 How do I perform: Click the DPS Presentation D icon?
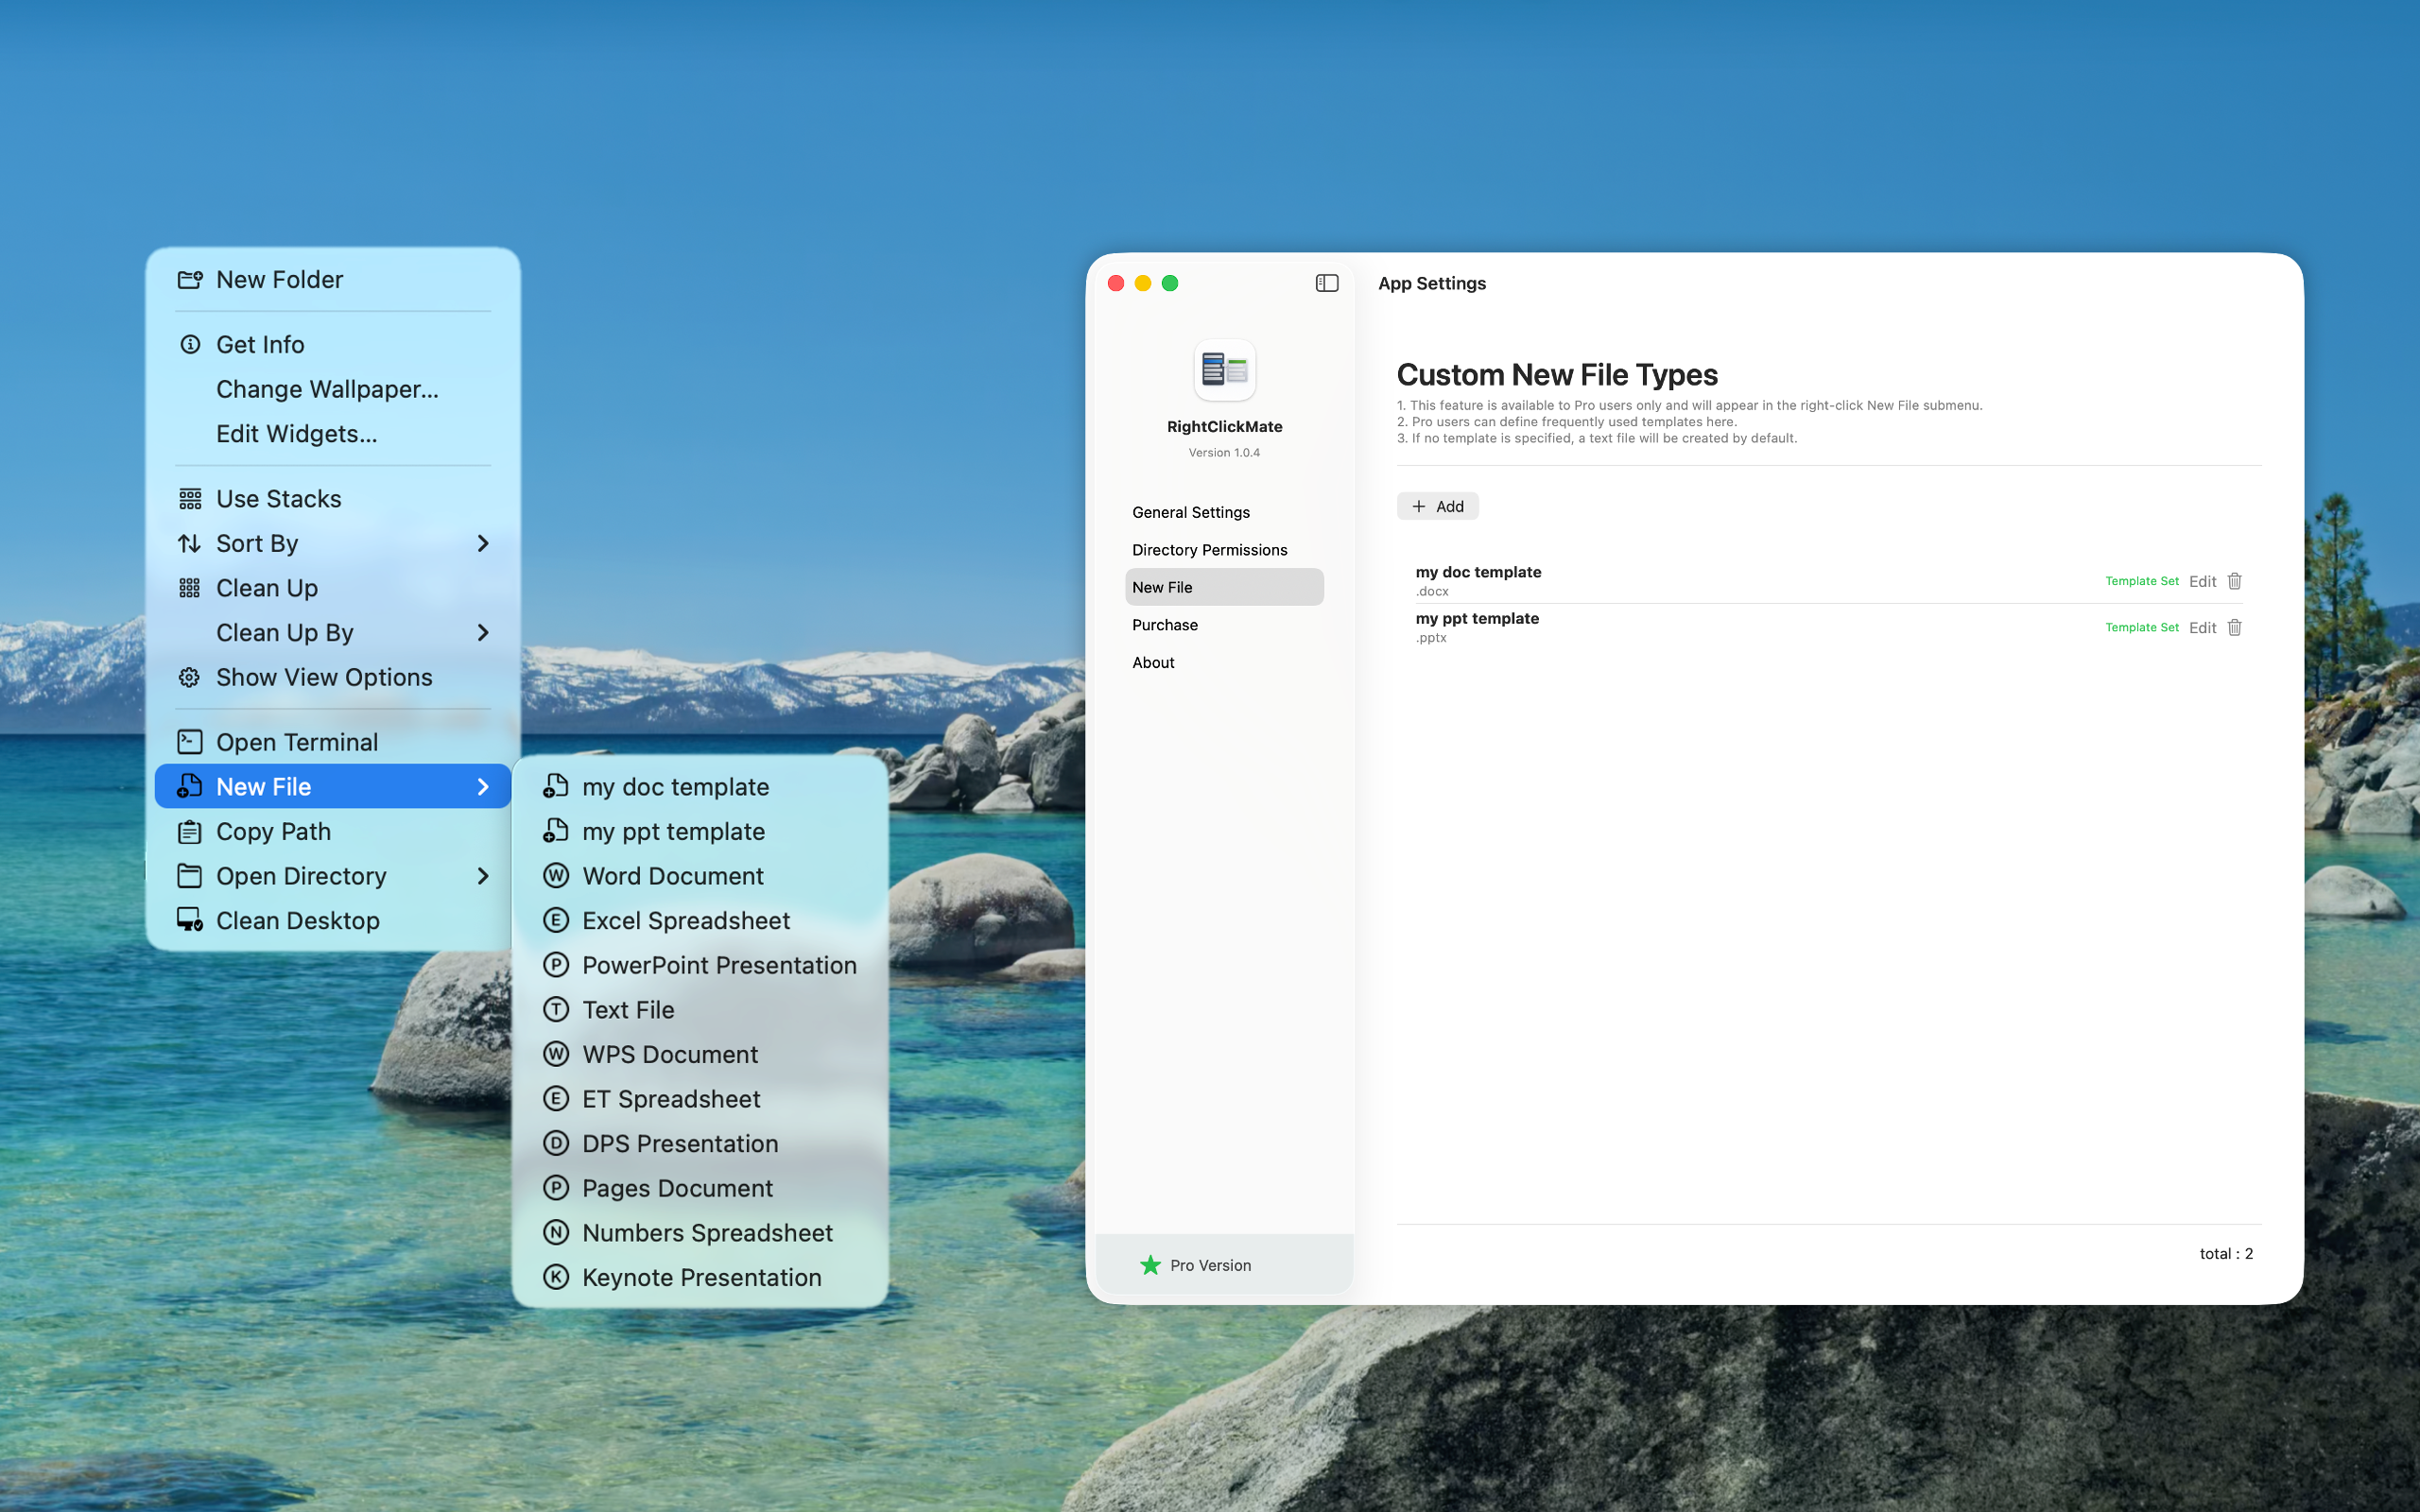point(556,1143)
